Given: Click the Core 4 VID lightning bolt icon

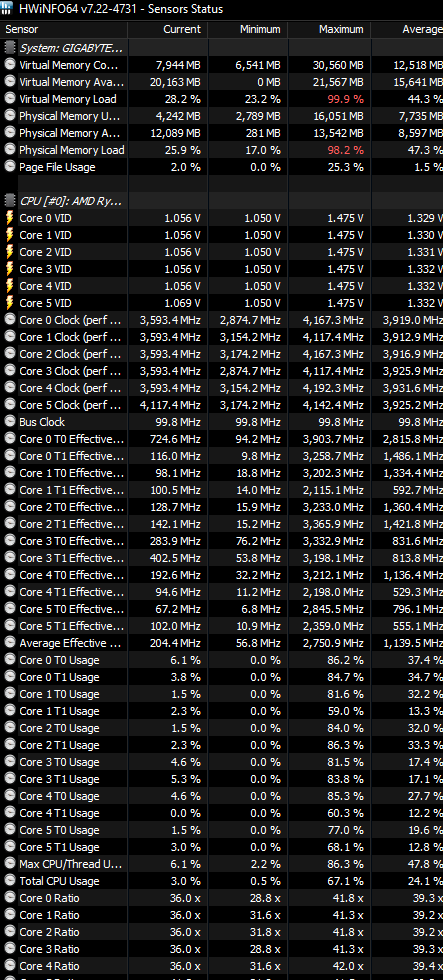Looking at the screenshot, I should 10,286.
